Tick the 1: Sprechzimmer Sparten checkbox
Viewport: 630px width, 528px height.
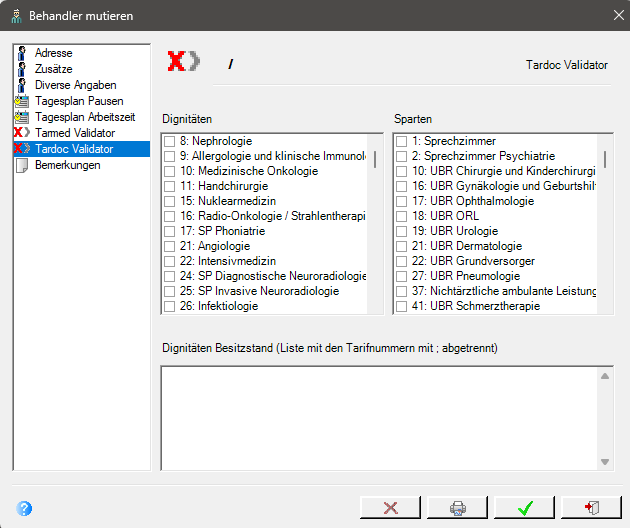coord(401,141)
